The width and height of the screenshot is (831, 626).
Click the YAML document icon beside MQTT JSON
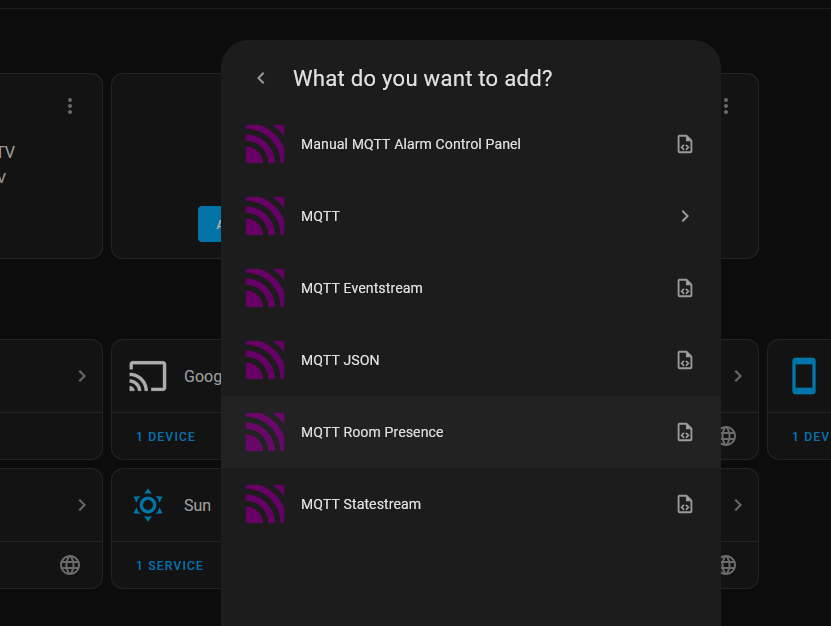click(685, 360)
